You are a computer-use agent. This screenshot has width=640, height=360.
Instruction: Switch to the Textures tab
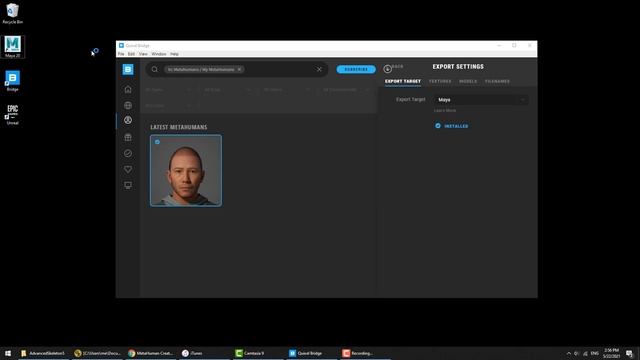click(440, 81)
